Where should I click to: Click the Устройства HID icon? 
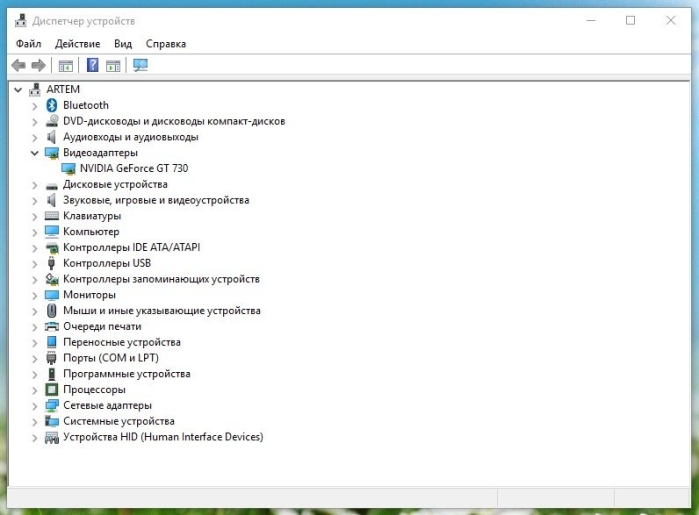pos(52,437)
